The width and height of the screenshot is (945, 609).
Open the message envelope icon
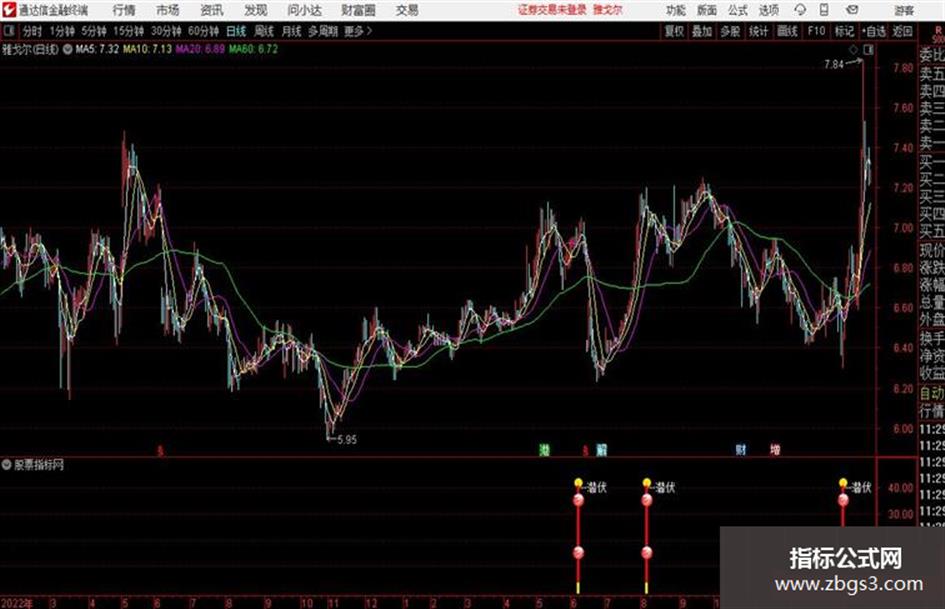coord(852,10)
